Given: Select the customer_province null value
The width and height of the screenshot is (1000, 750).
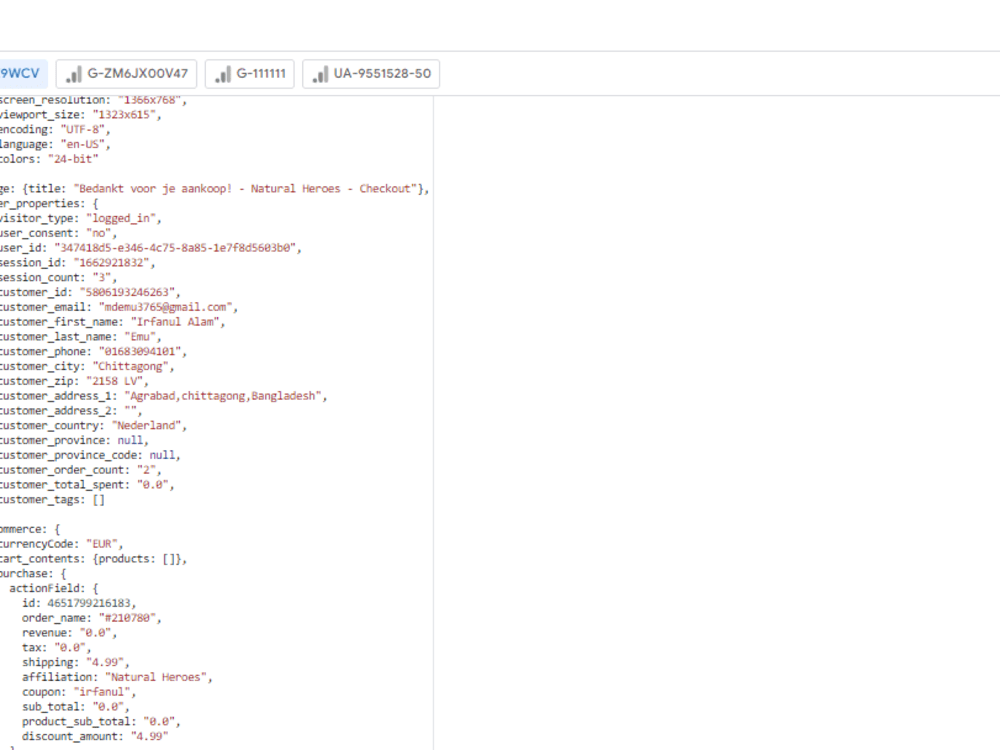Looking at the screenshot, I should pyautogui.click(x=130, y=440).
